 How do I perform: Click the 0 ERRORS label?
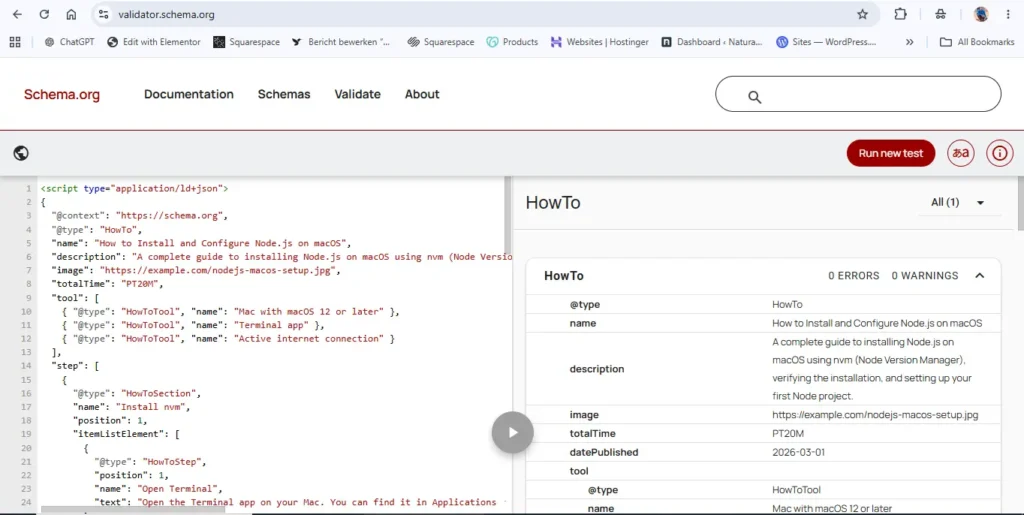(854, 275)
